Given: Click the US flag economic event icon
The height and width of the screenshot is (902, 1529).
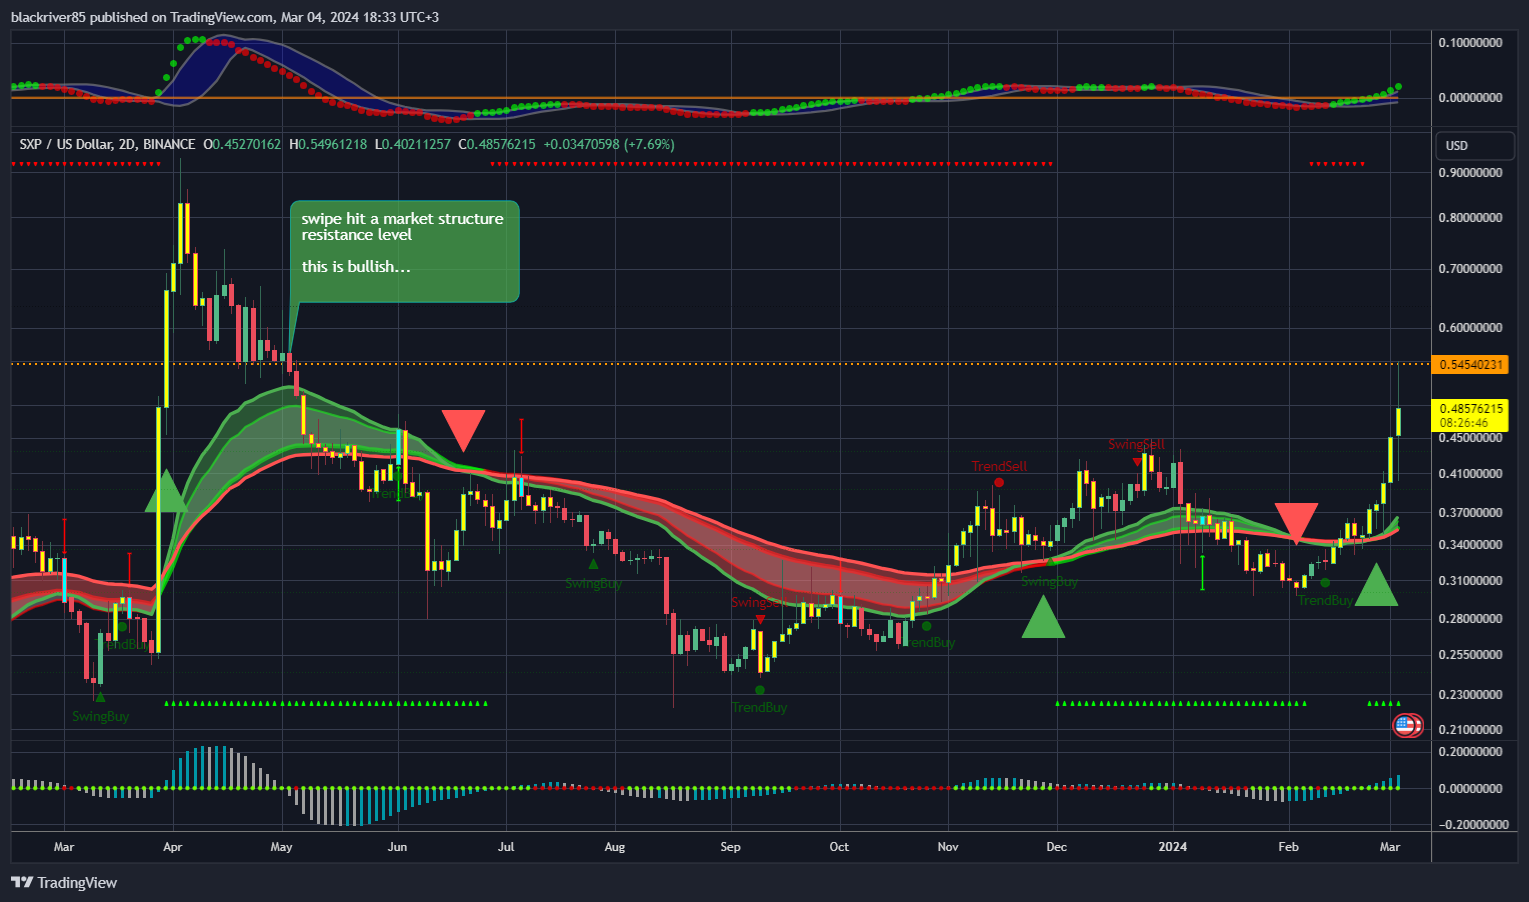Looking at the screenshot, I should [1407, 725].
